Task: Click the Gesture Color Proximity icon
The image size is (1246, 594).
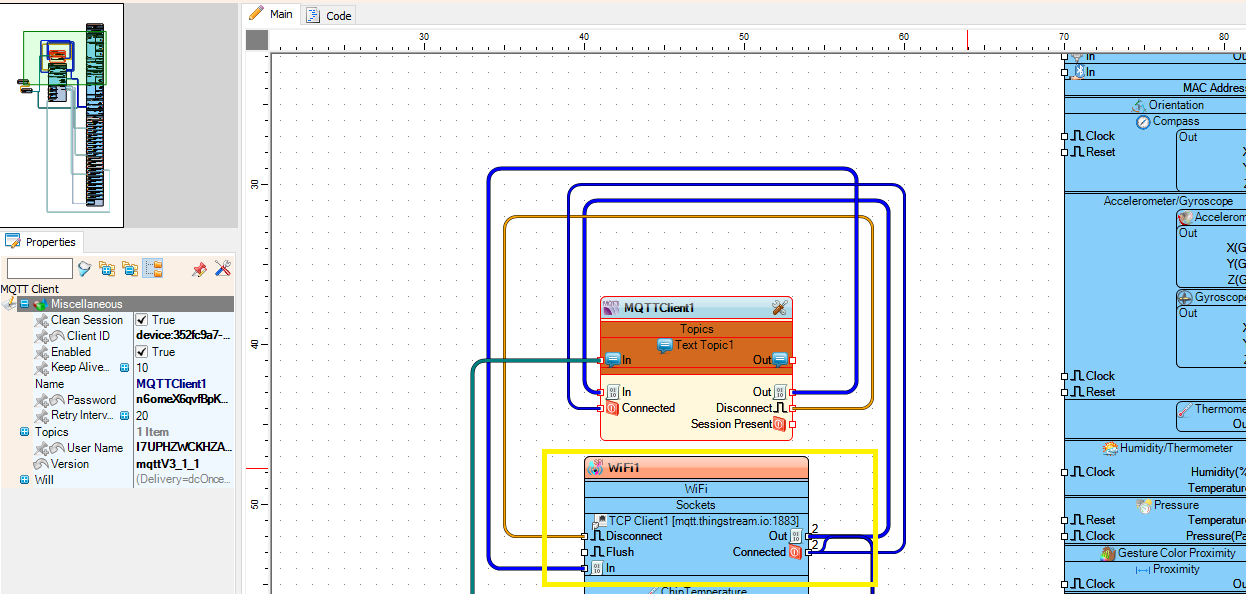Action: pyautogui.click(x=1108, y=553)
